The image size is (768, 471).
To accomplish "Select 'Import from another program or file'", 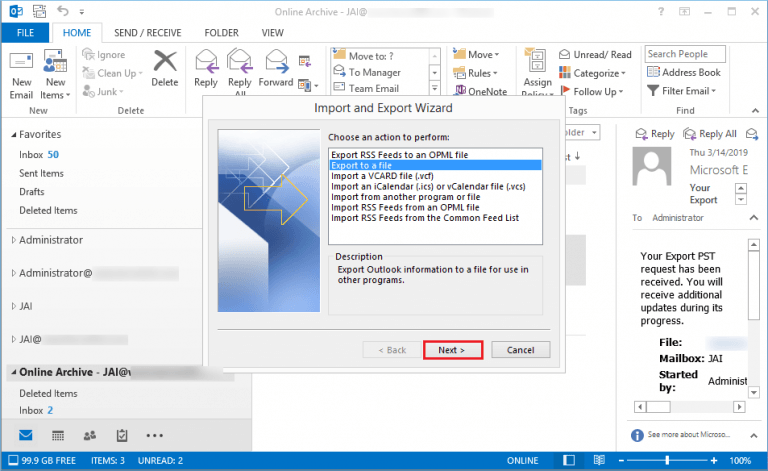I will [x=435, y=197].
